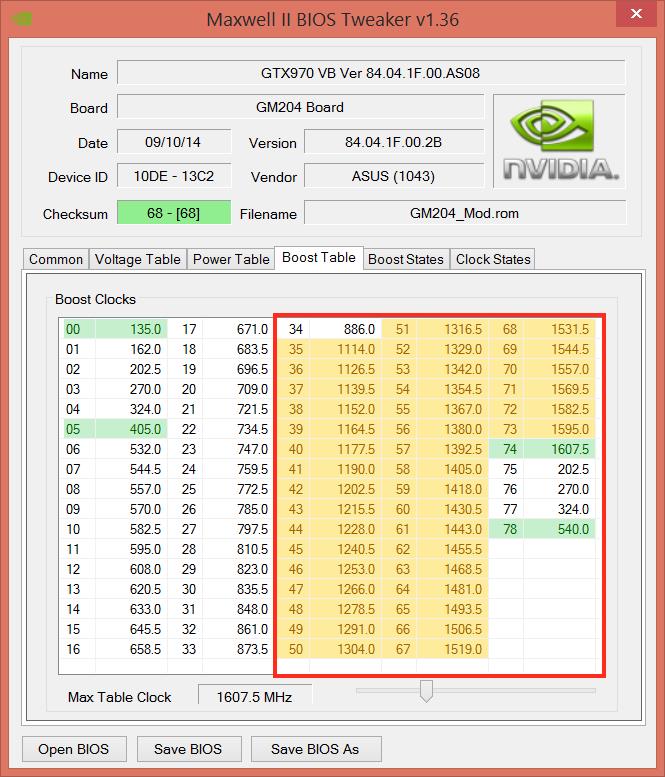This screenshot has height=777, width=665.
Task: Select boost clock cell 1569.5
Action: (x=559, y=389)
